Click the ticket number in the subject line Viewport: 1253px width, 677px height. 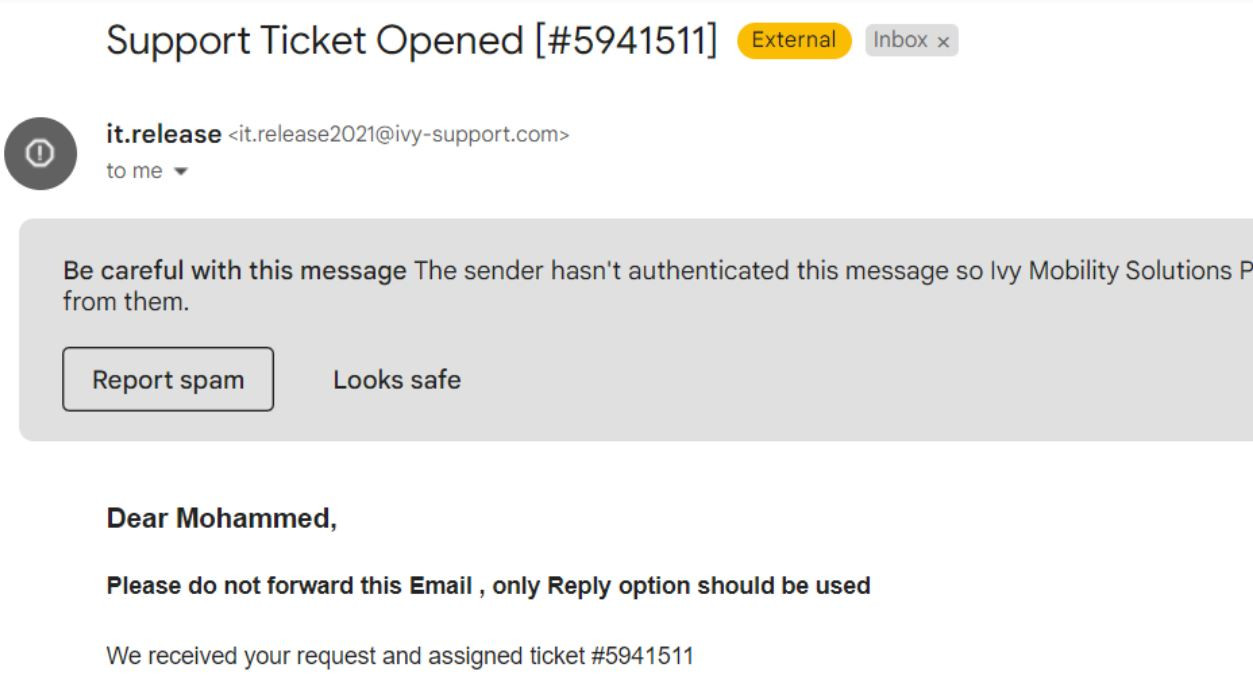pyautogui.click(x=627, y=41)
